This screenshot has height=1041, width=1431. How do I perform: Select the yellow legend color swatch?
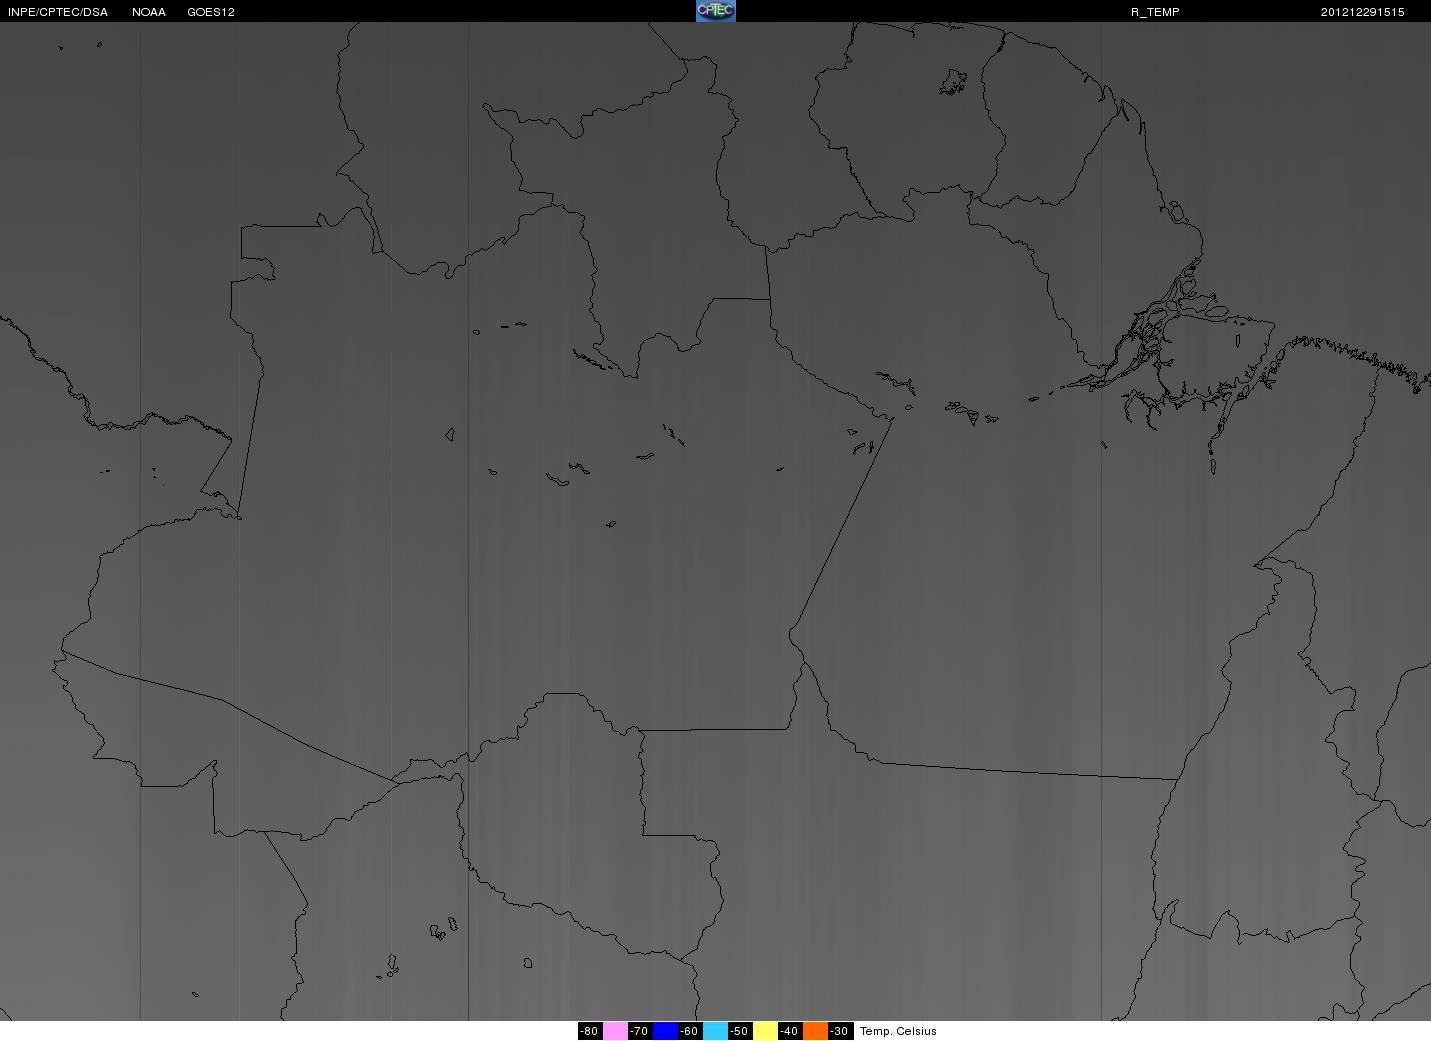765,1031
